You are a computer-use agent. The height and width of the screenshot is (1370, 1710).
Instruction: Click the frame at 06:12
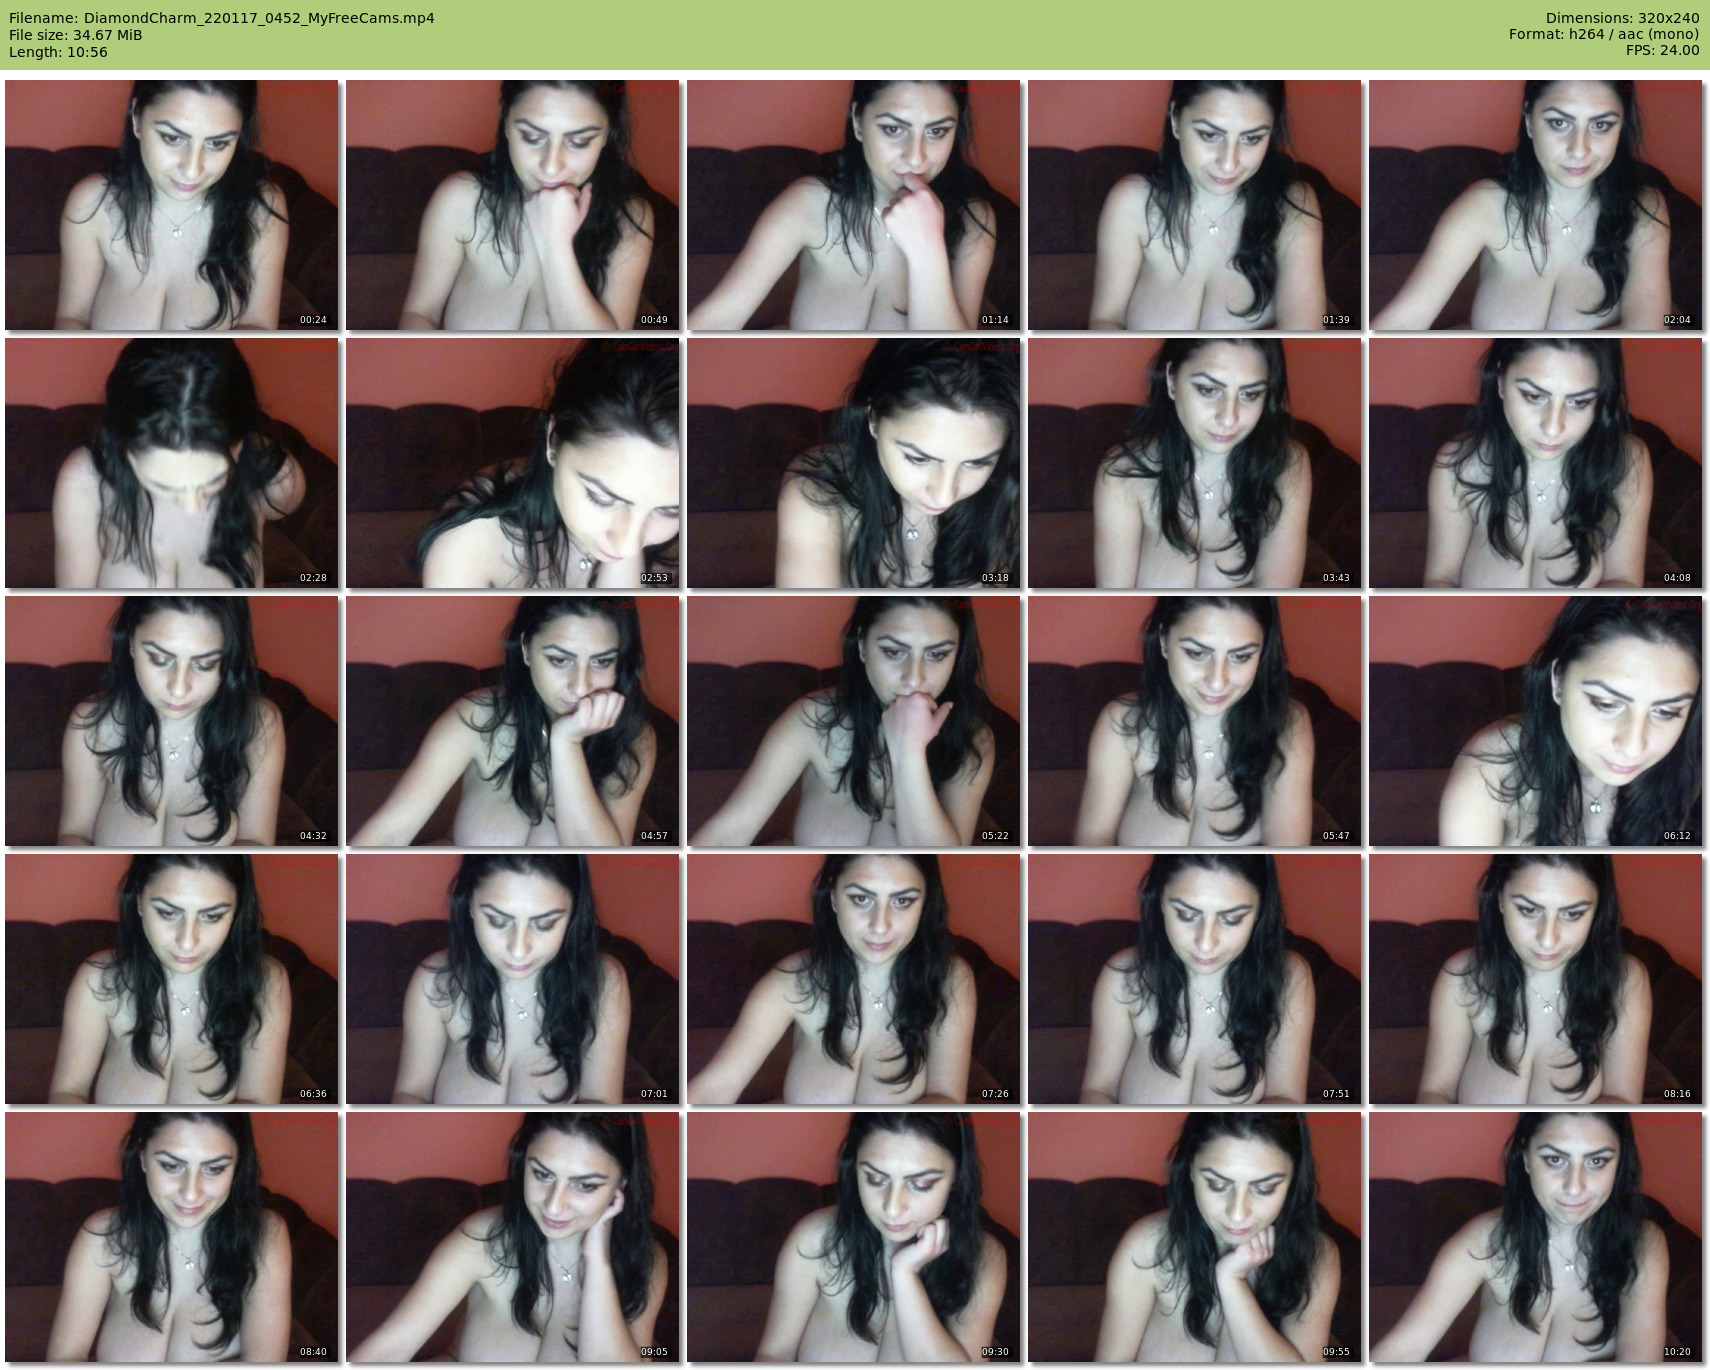[1536, 721]
